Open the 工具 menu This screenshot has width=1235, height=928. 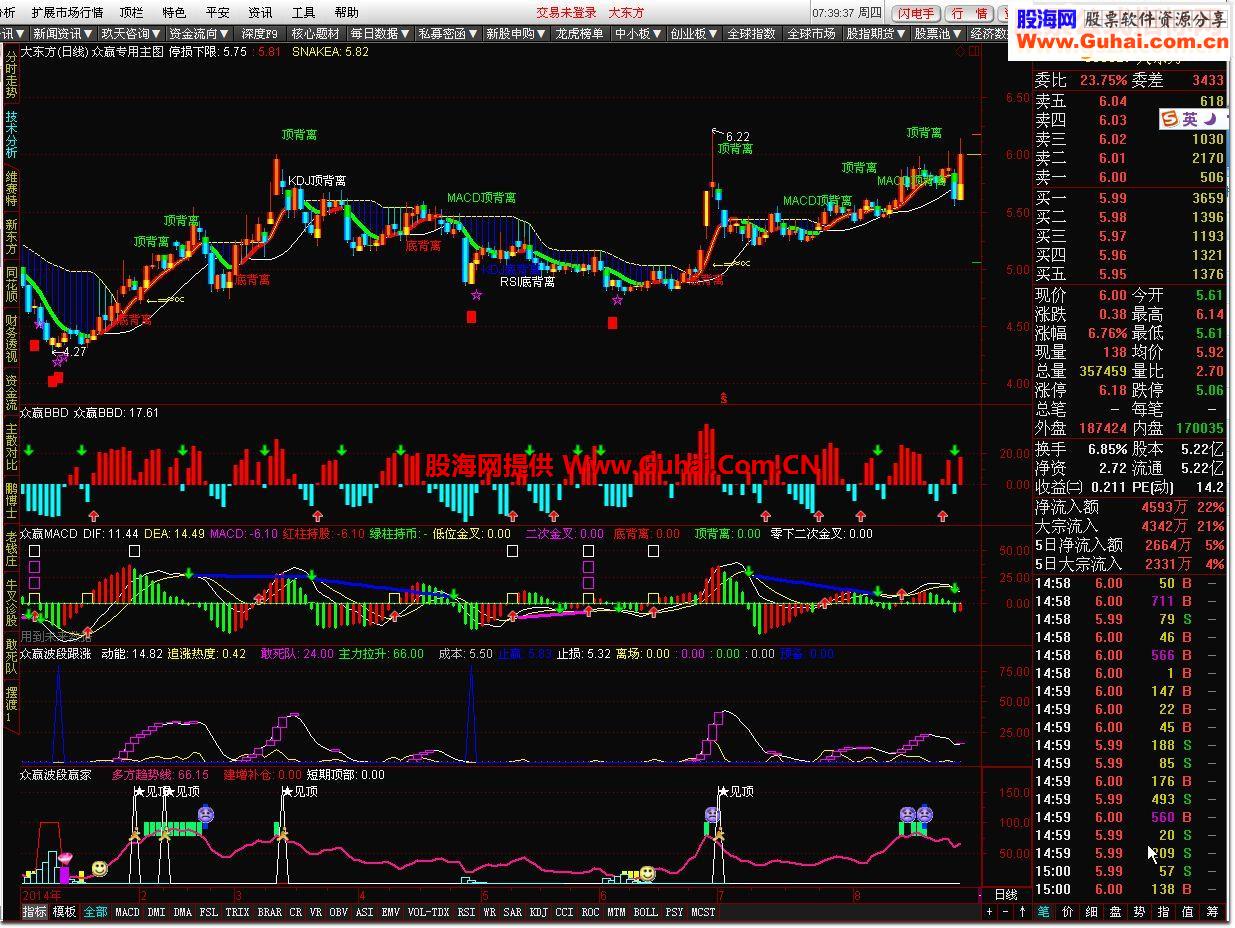click(303, 13)
